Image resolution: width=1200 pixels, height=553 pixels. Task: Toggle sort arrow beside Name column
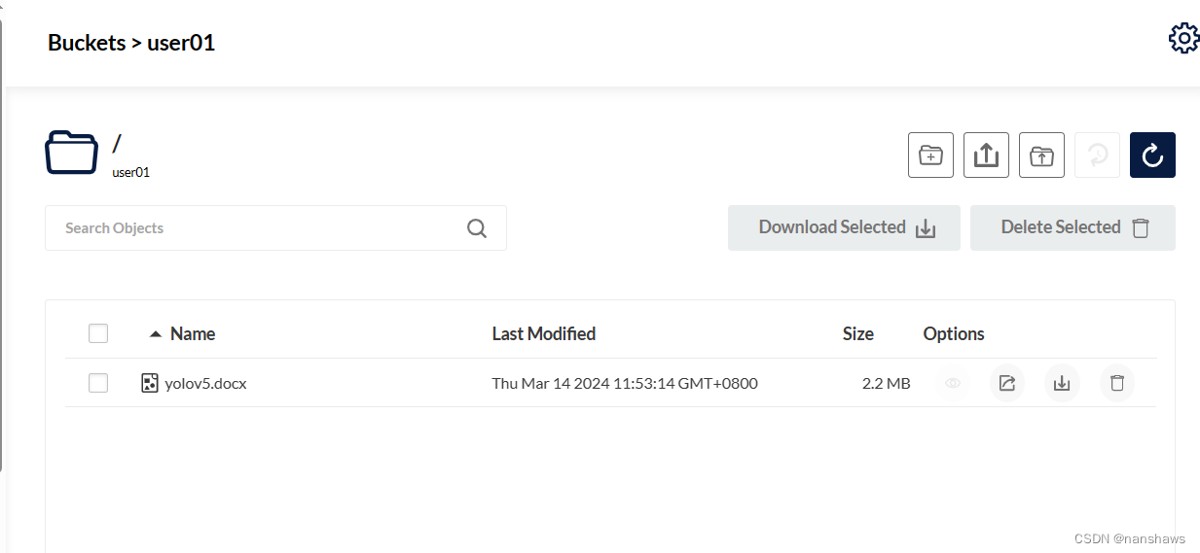click(x=155, y=334)
